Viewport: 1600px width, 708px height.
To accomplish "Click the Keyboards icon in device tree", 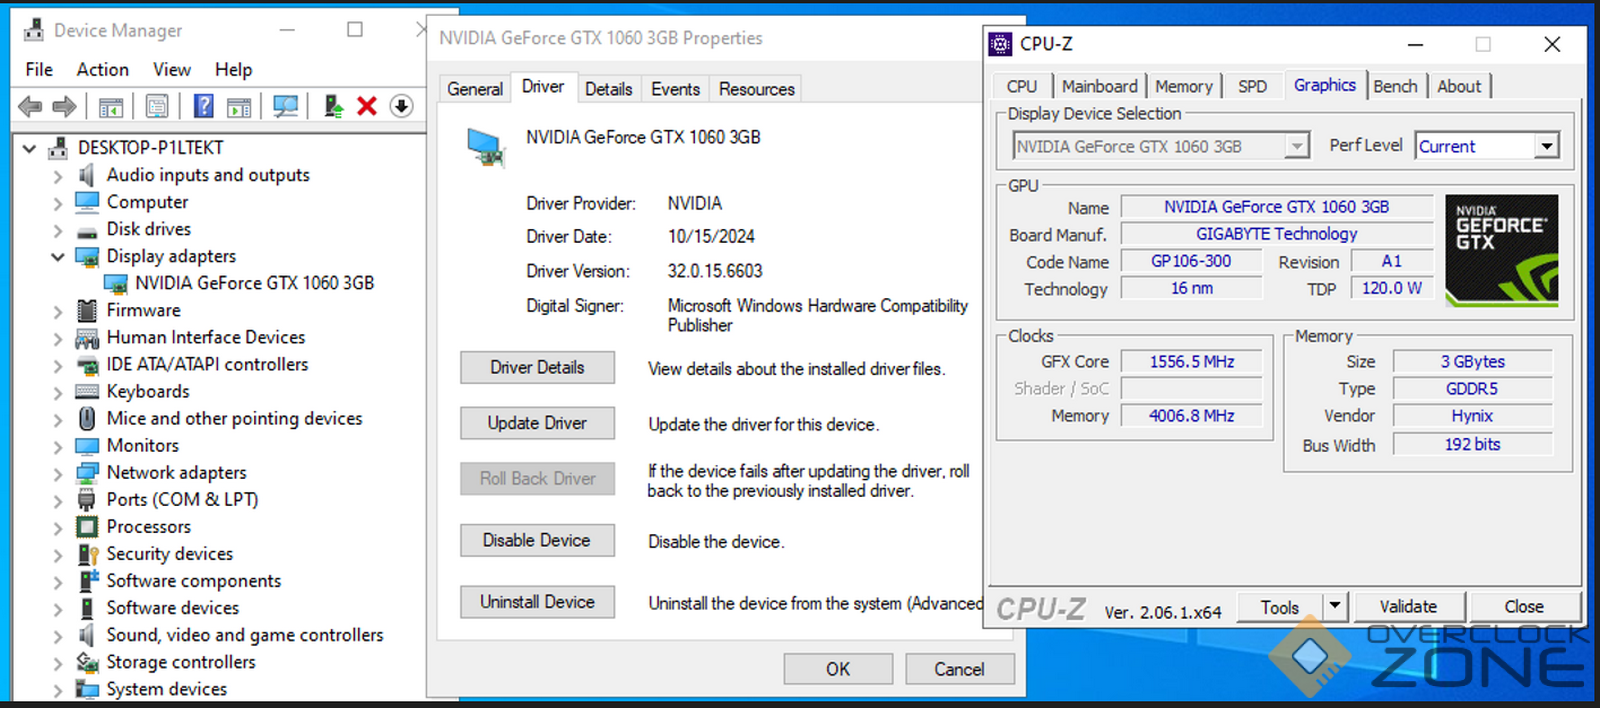I will coord(88,391).
